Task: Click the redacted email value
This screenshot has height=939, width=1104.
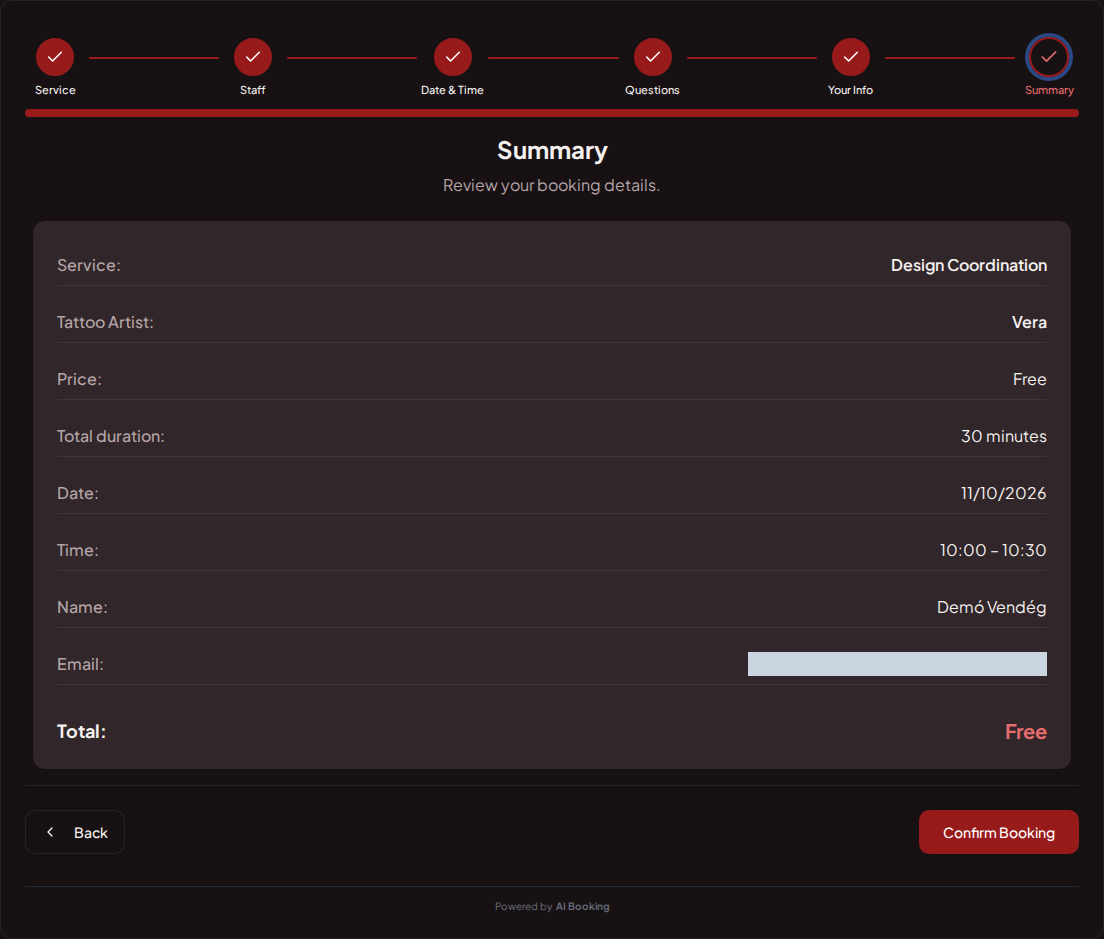Action: pyautogui.click(x=897, y=664)
